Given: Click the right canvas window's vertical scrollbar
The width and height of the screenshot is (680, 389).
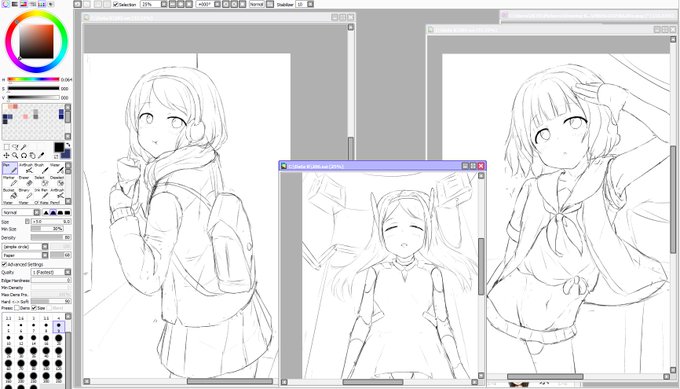Looking at the screenshot, I should click(x=673, y=199).
